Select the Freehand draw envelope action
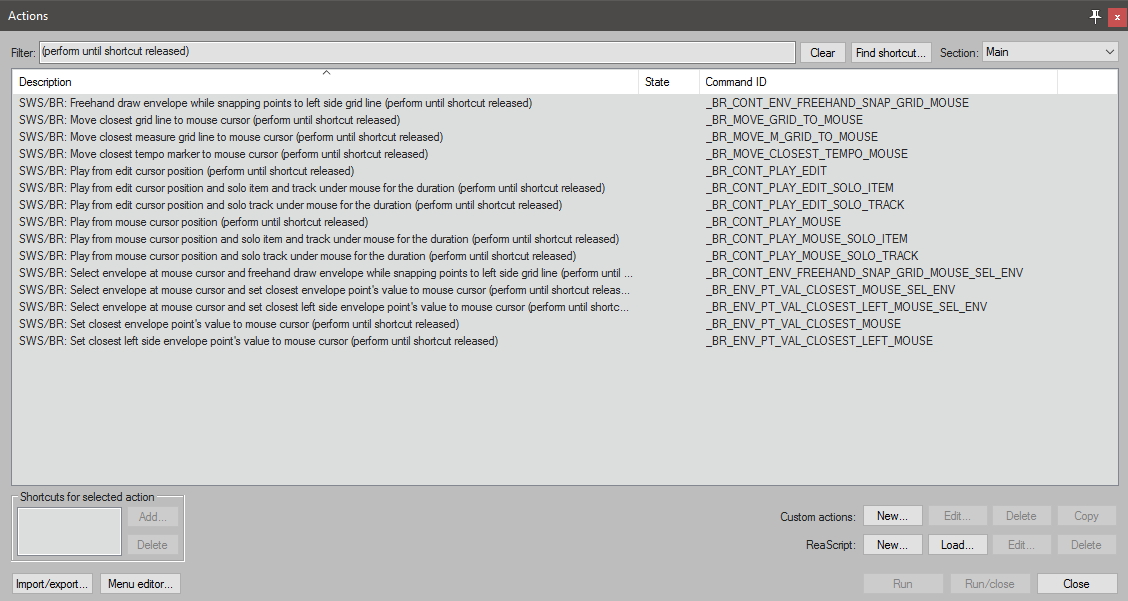The height and width of the screenshot is (601, 1128). point(275,103)
